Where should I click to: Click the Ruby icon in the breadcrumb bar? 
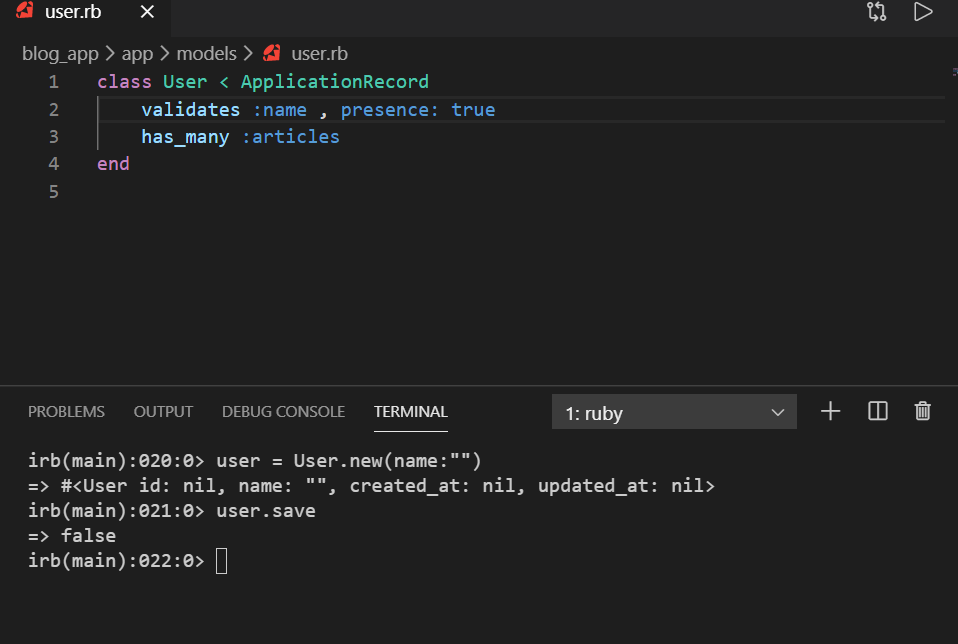point(270,53)
